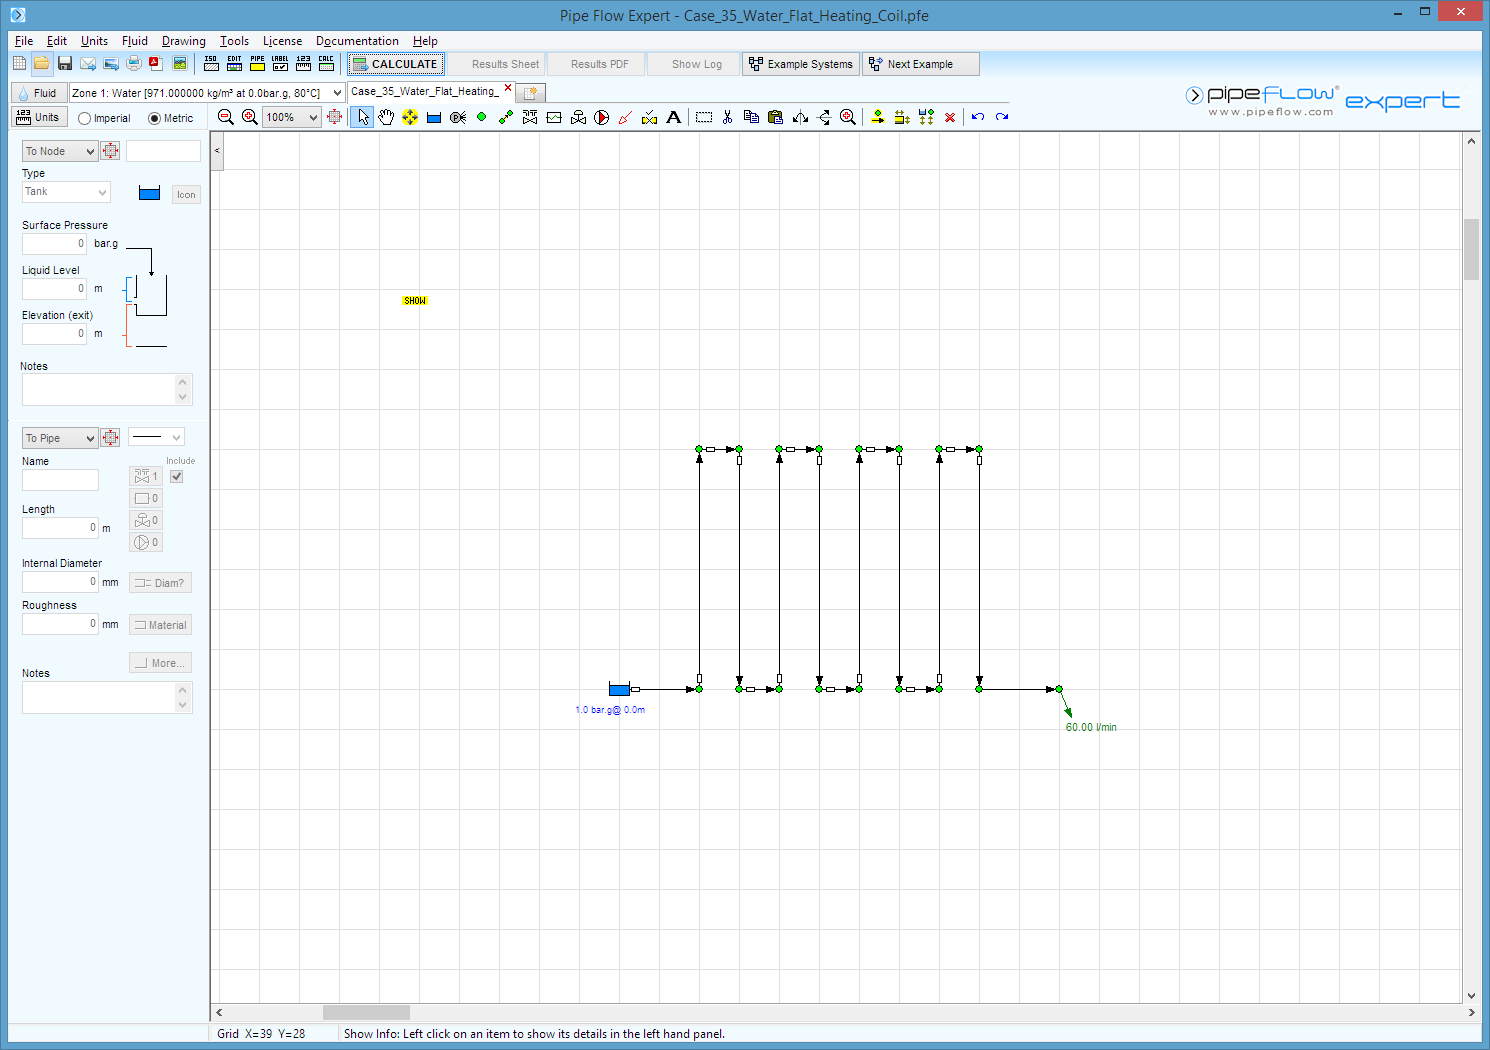
Task: Click the pipe Length input field
Action: [60, 528]
